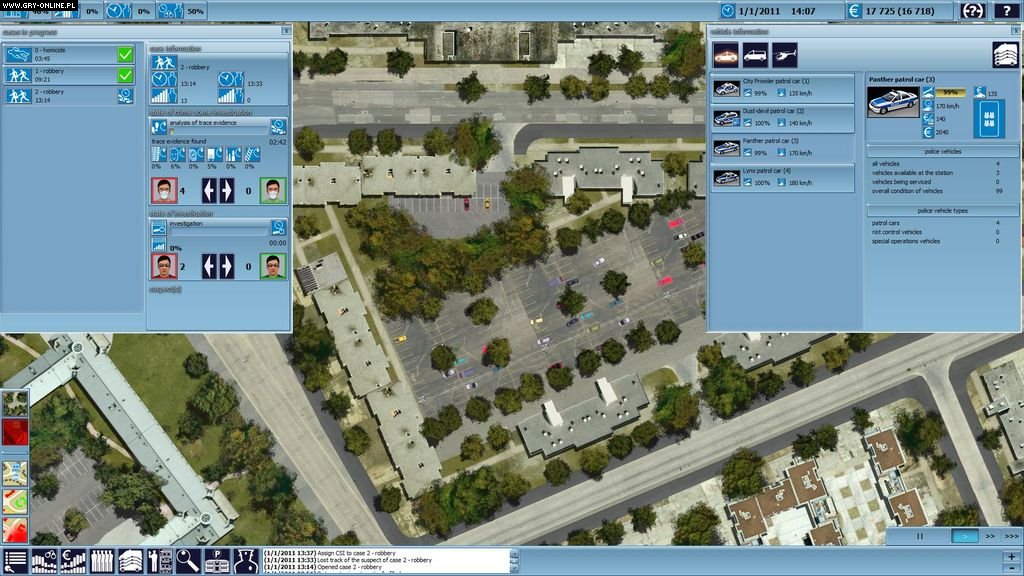The height and width of the screenshot is (576, 1024).
Task: Open the van vehicle category
Action: [755, 54]
